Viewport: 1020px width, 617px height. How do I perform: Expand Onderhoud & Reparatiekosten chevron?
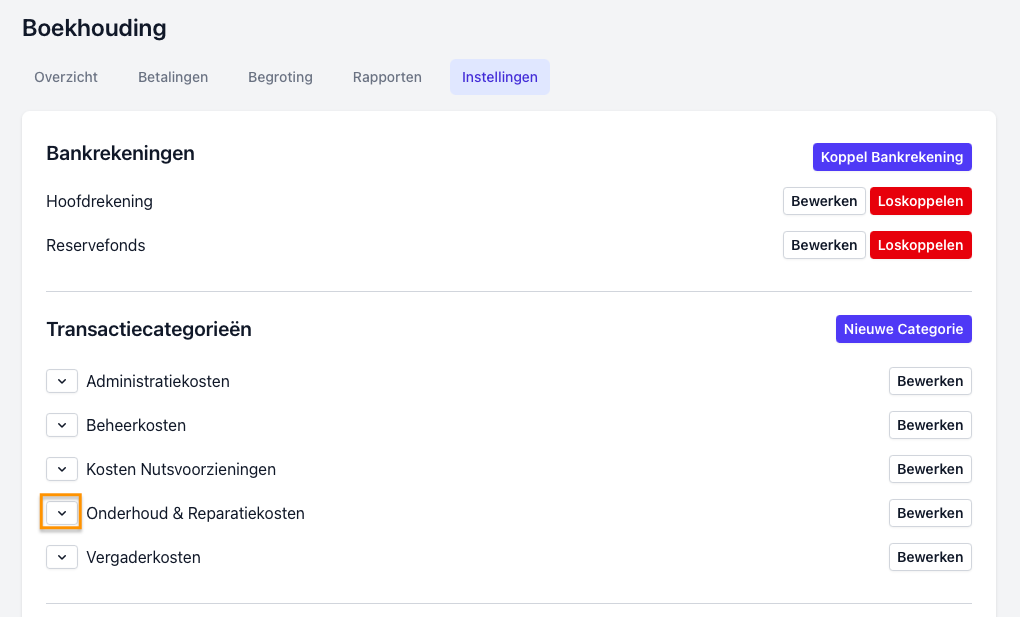click(x=62, y=513)
